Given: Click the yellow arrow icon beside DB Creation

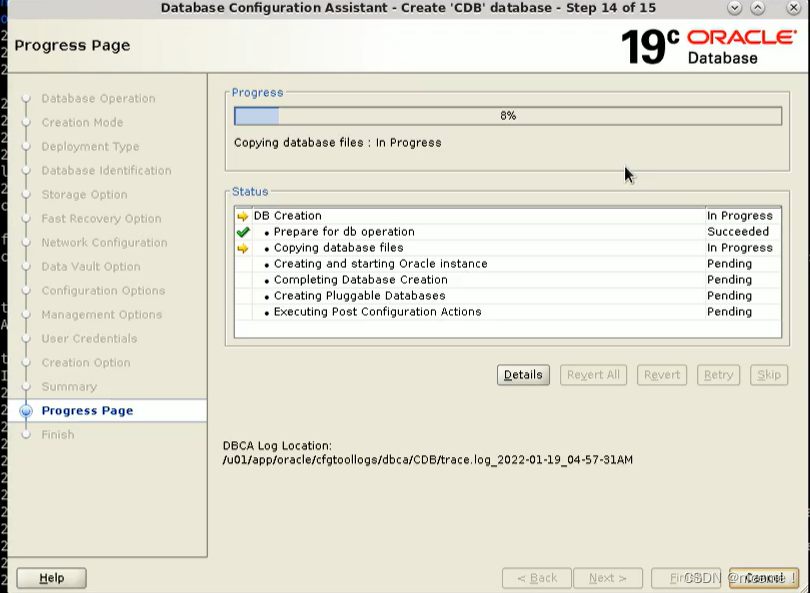Looking at the screenshot, I should click(x=240, y=215).
